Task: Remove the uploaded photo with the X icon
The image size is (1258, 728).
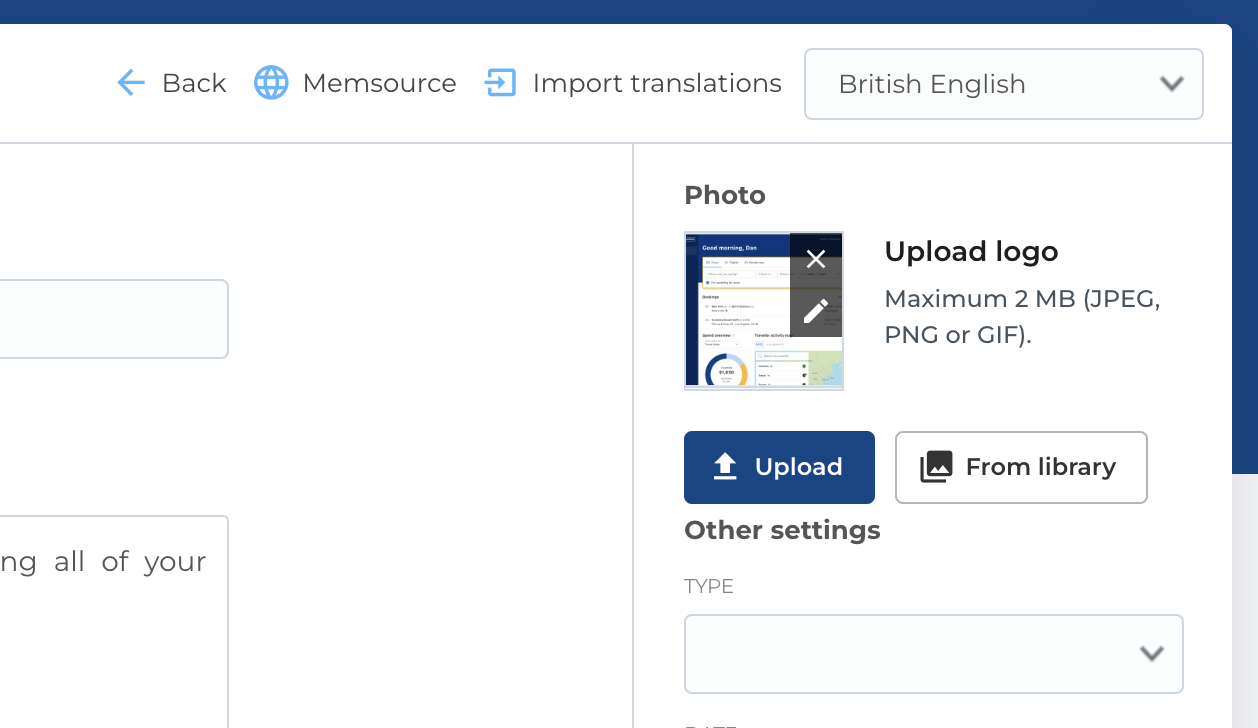Action: [x=815, y=260]
